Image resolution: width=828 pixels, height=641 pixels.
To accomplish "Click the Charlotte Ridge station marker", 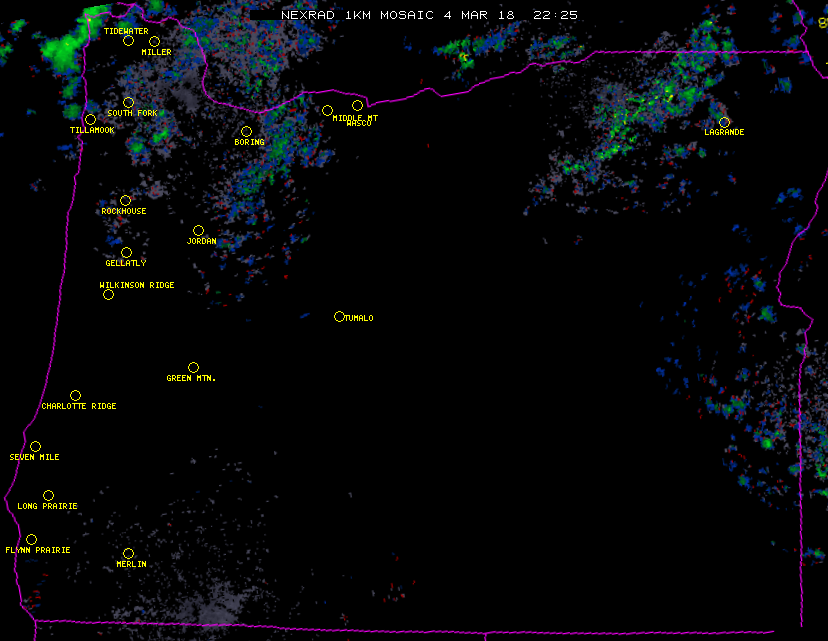I will pos(75,396).
